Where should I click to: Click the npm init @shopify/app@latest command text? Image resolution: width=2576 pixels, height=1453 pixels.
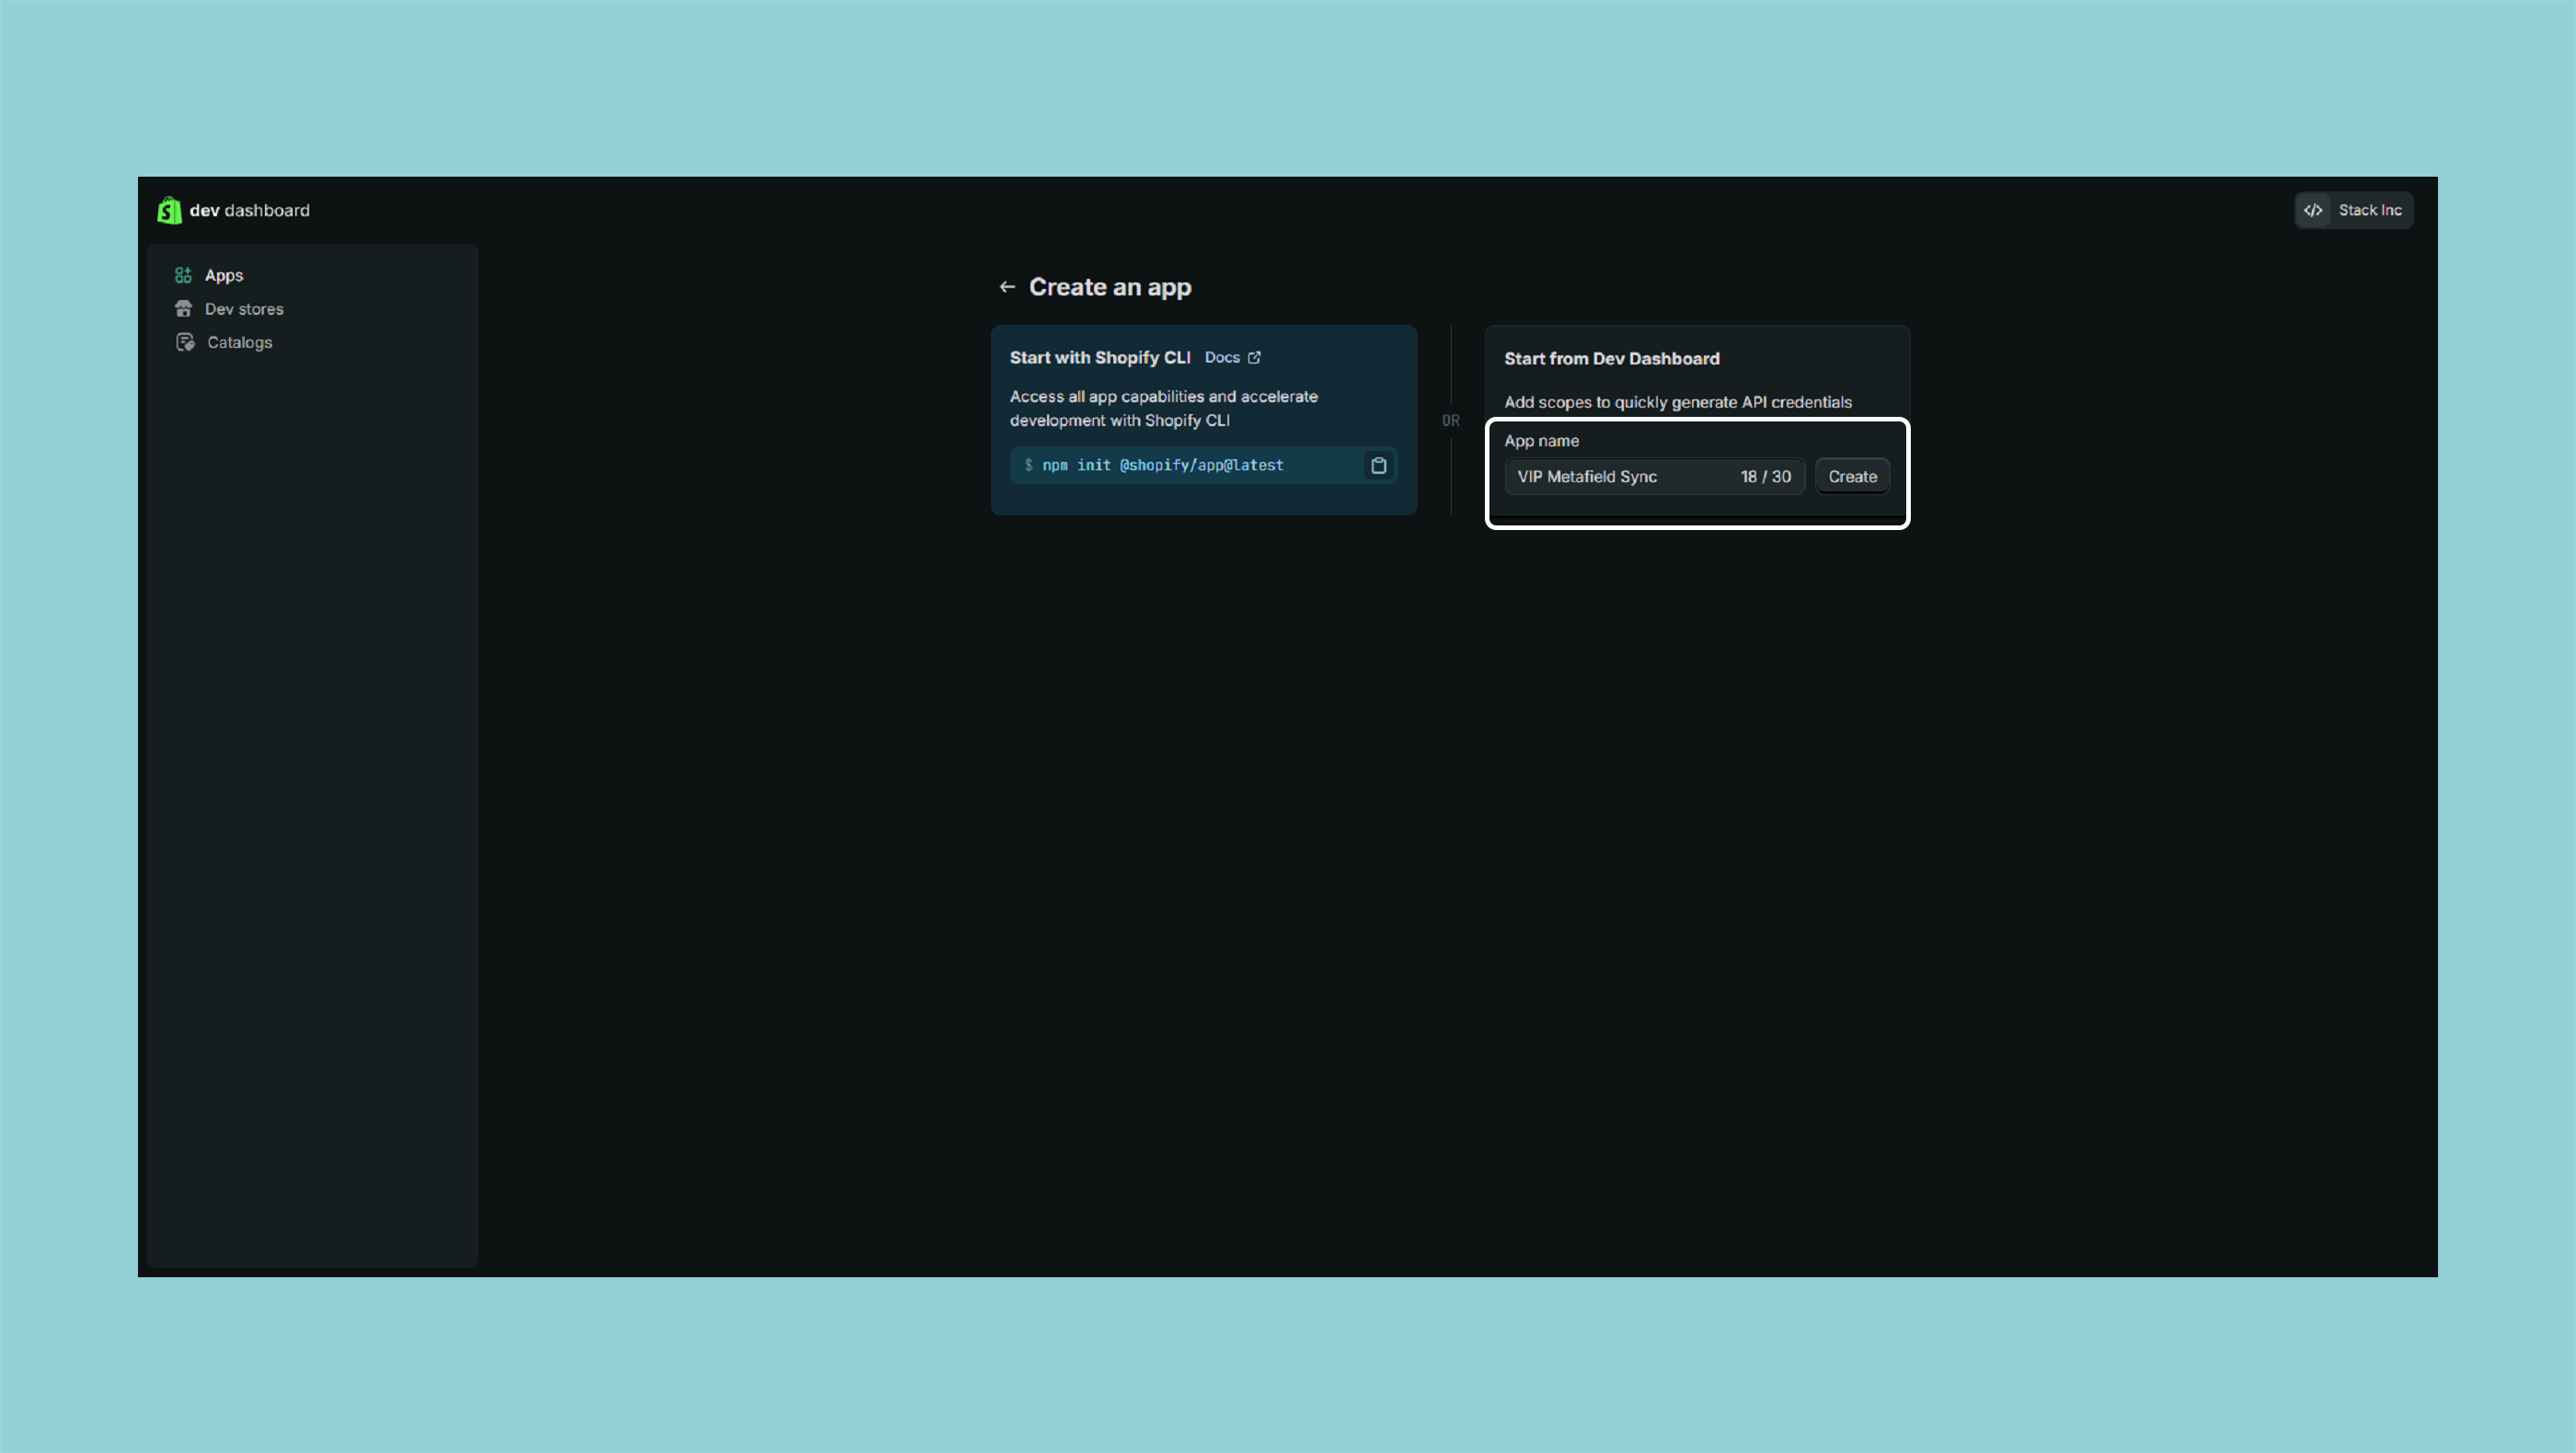(1162, 465)
